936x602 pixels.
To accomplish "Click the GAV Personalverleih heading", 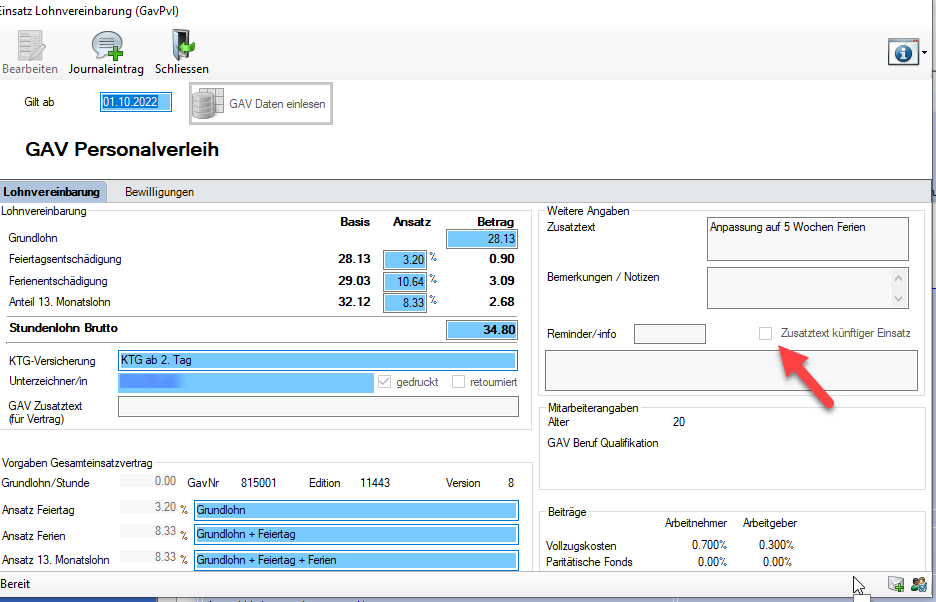I will coord(122,149).
